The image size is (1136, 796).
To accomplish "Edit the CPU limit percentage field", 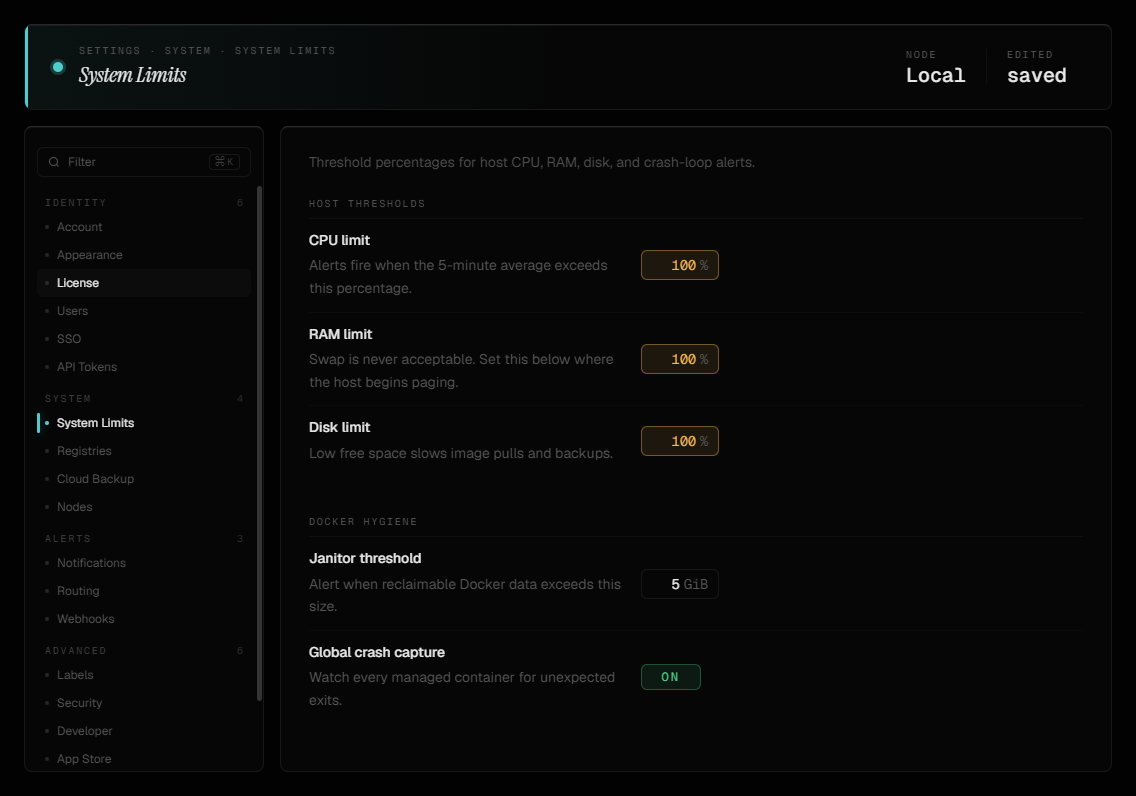I will [x=680, y=265].
